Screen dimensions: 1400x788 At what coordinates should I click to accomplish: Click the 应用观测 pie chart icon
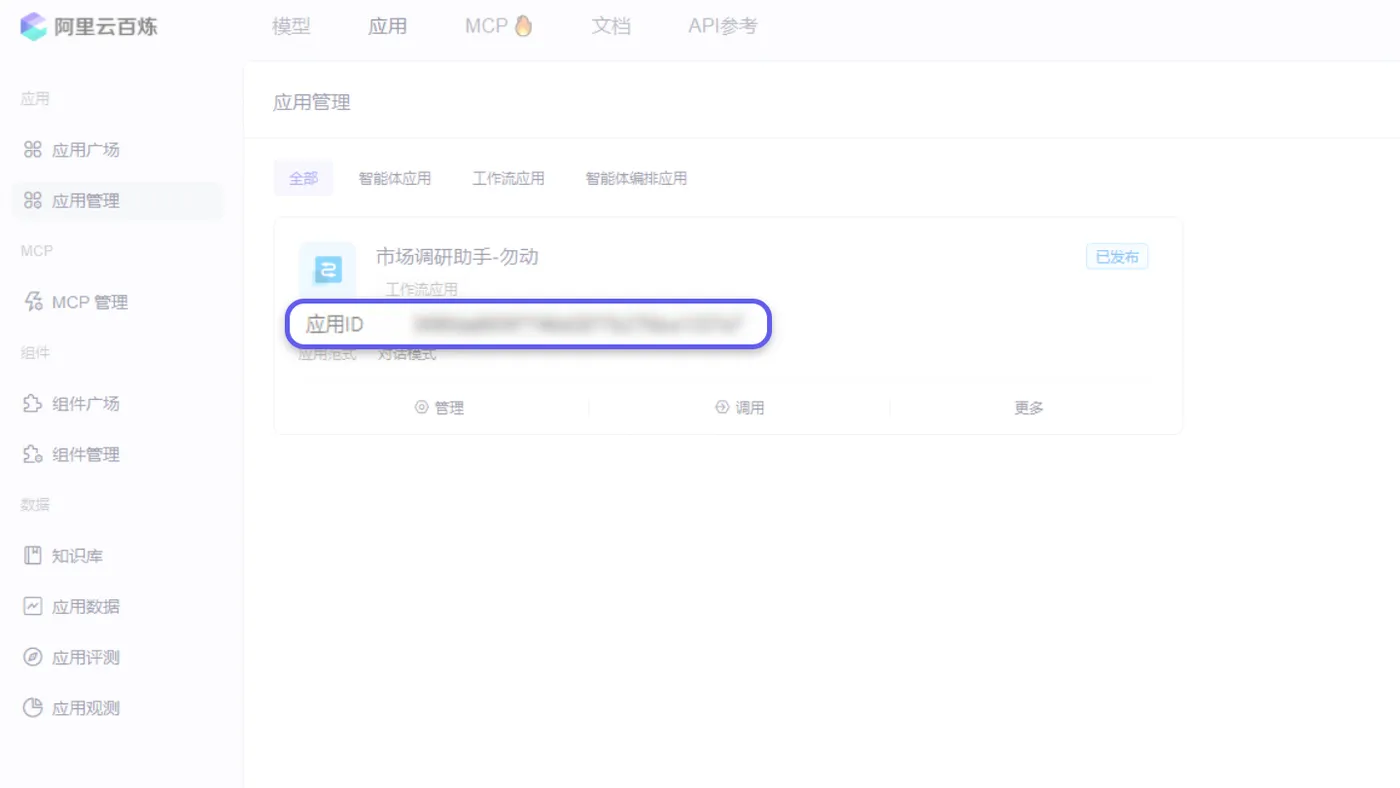tap(33, 709)
